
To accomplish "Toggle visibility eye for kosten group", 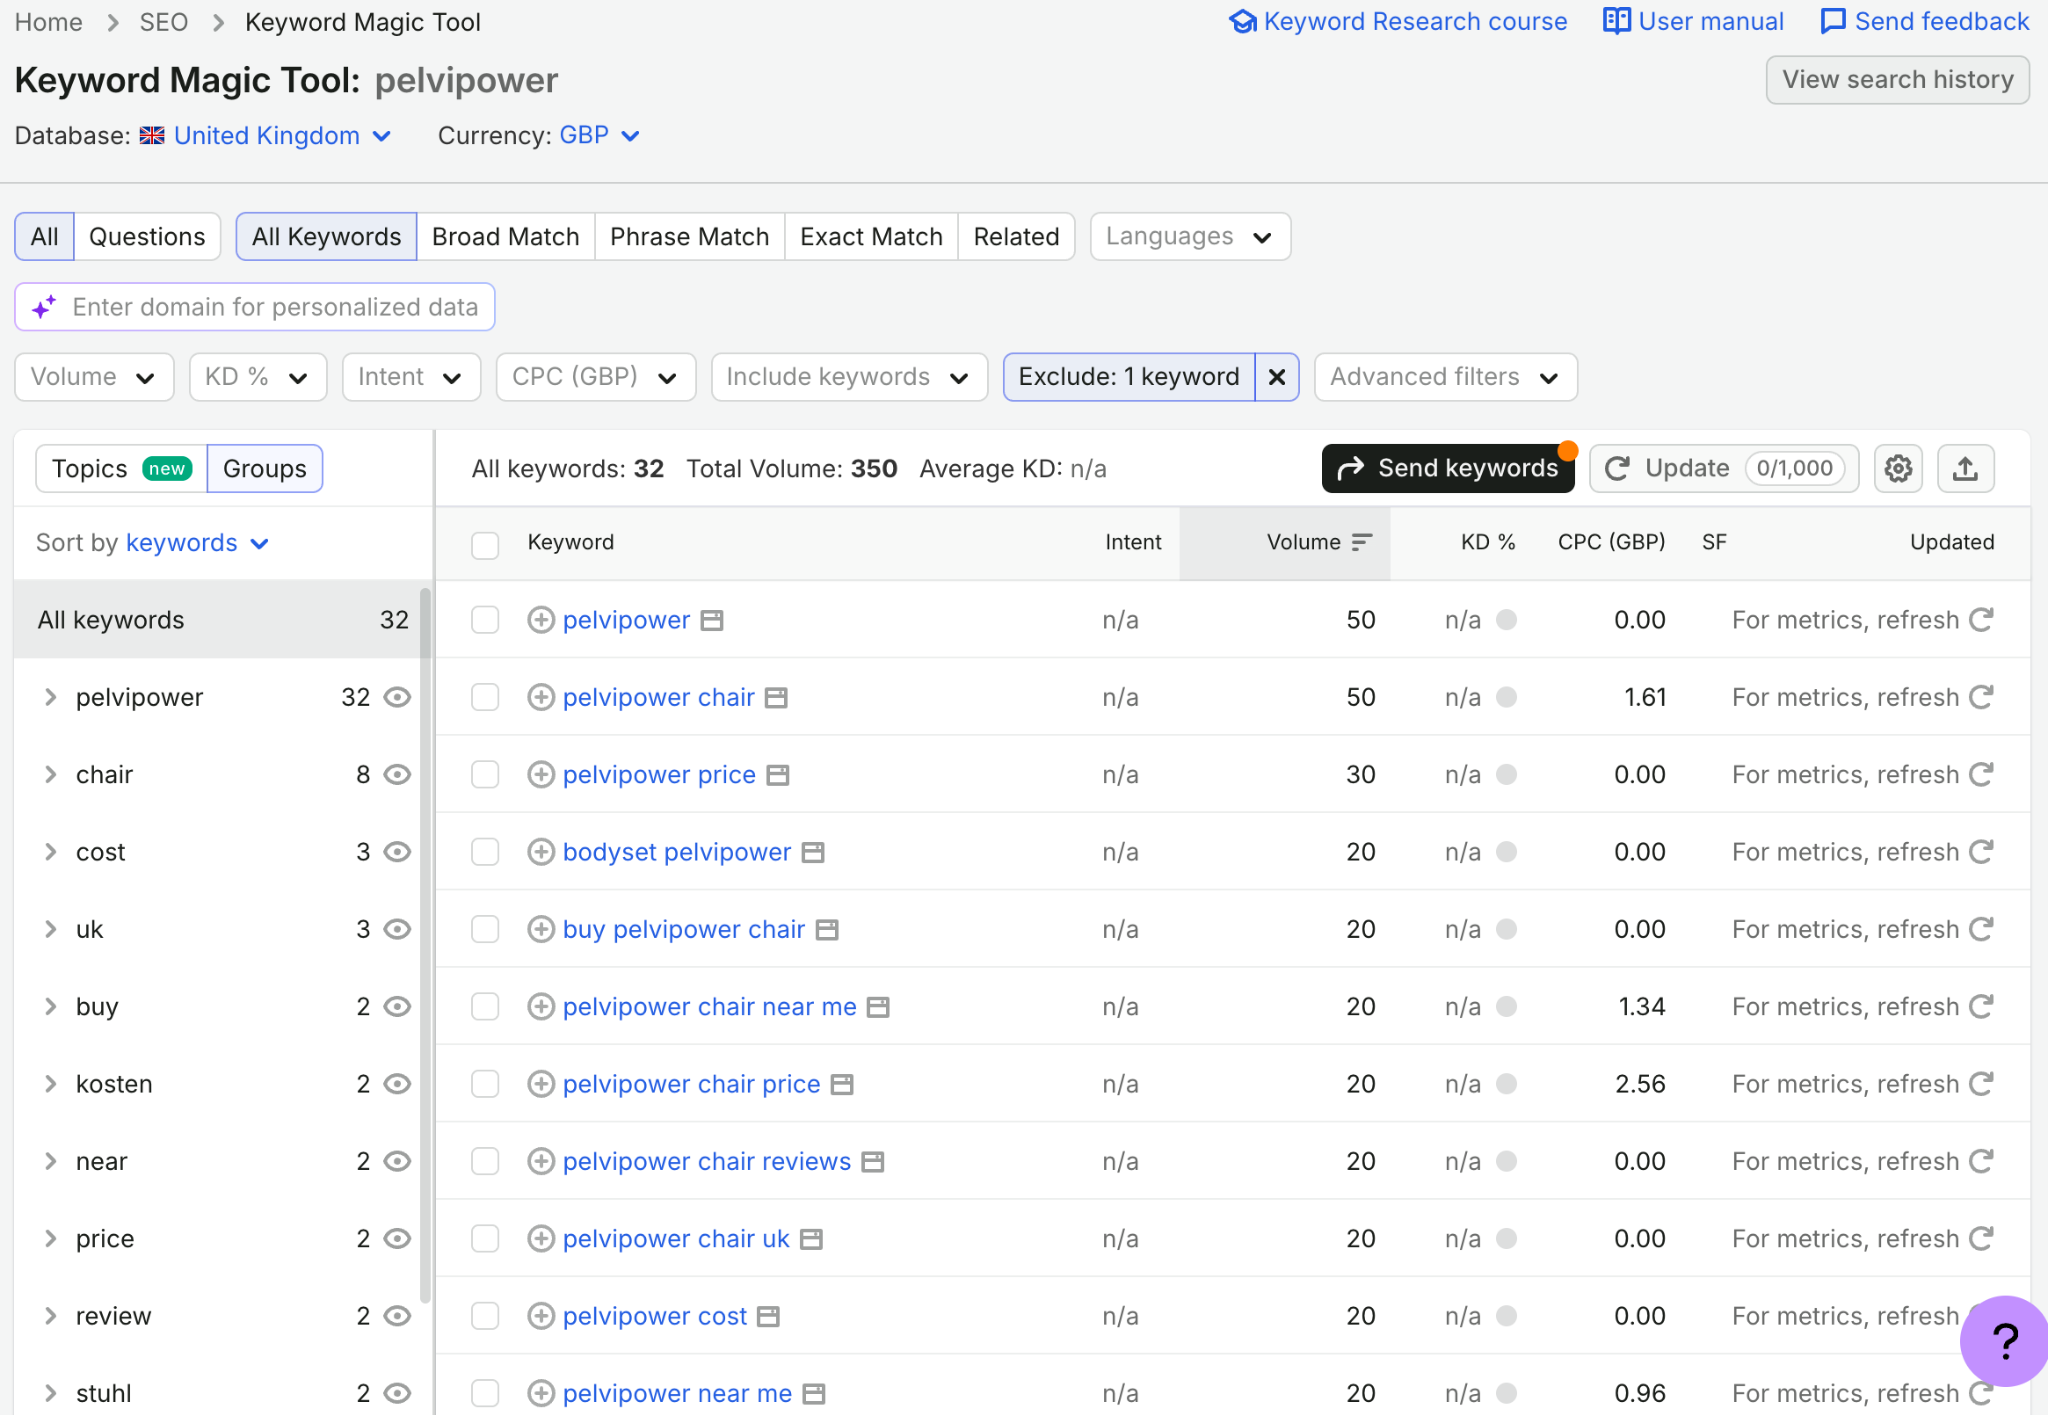I will 398,1084.
